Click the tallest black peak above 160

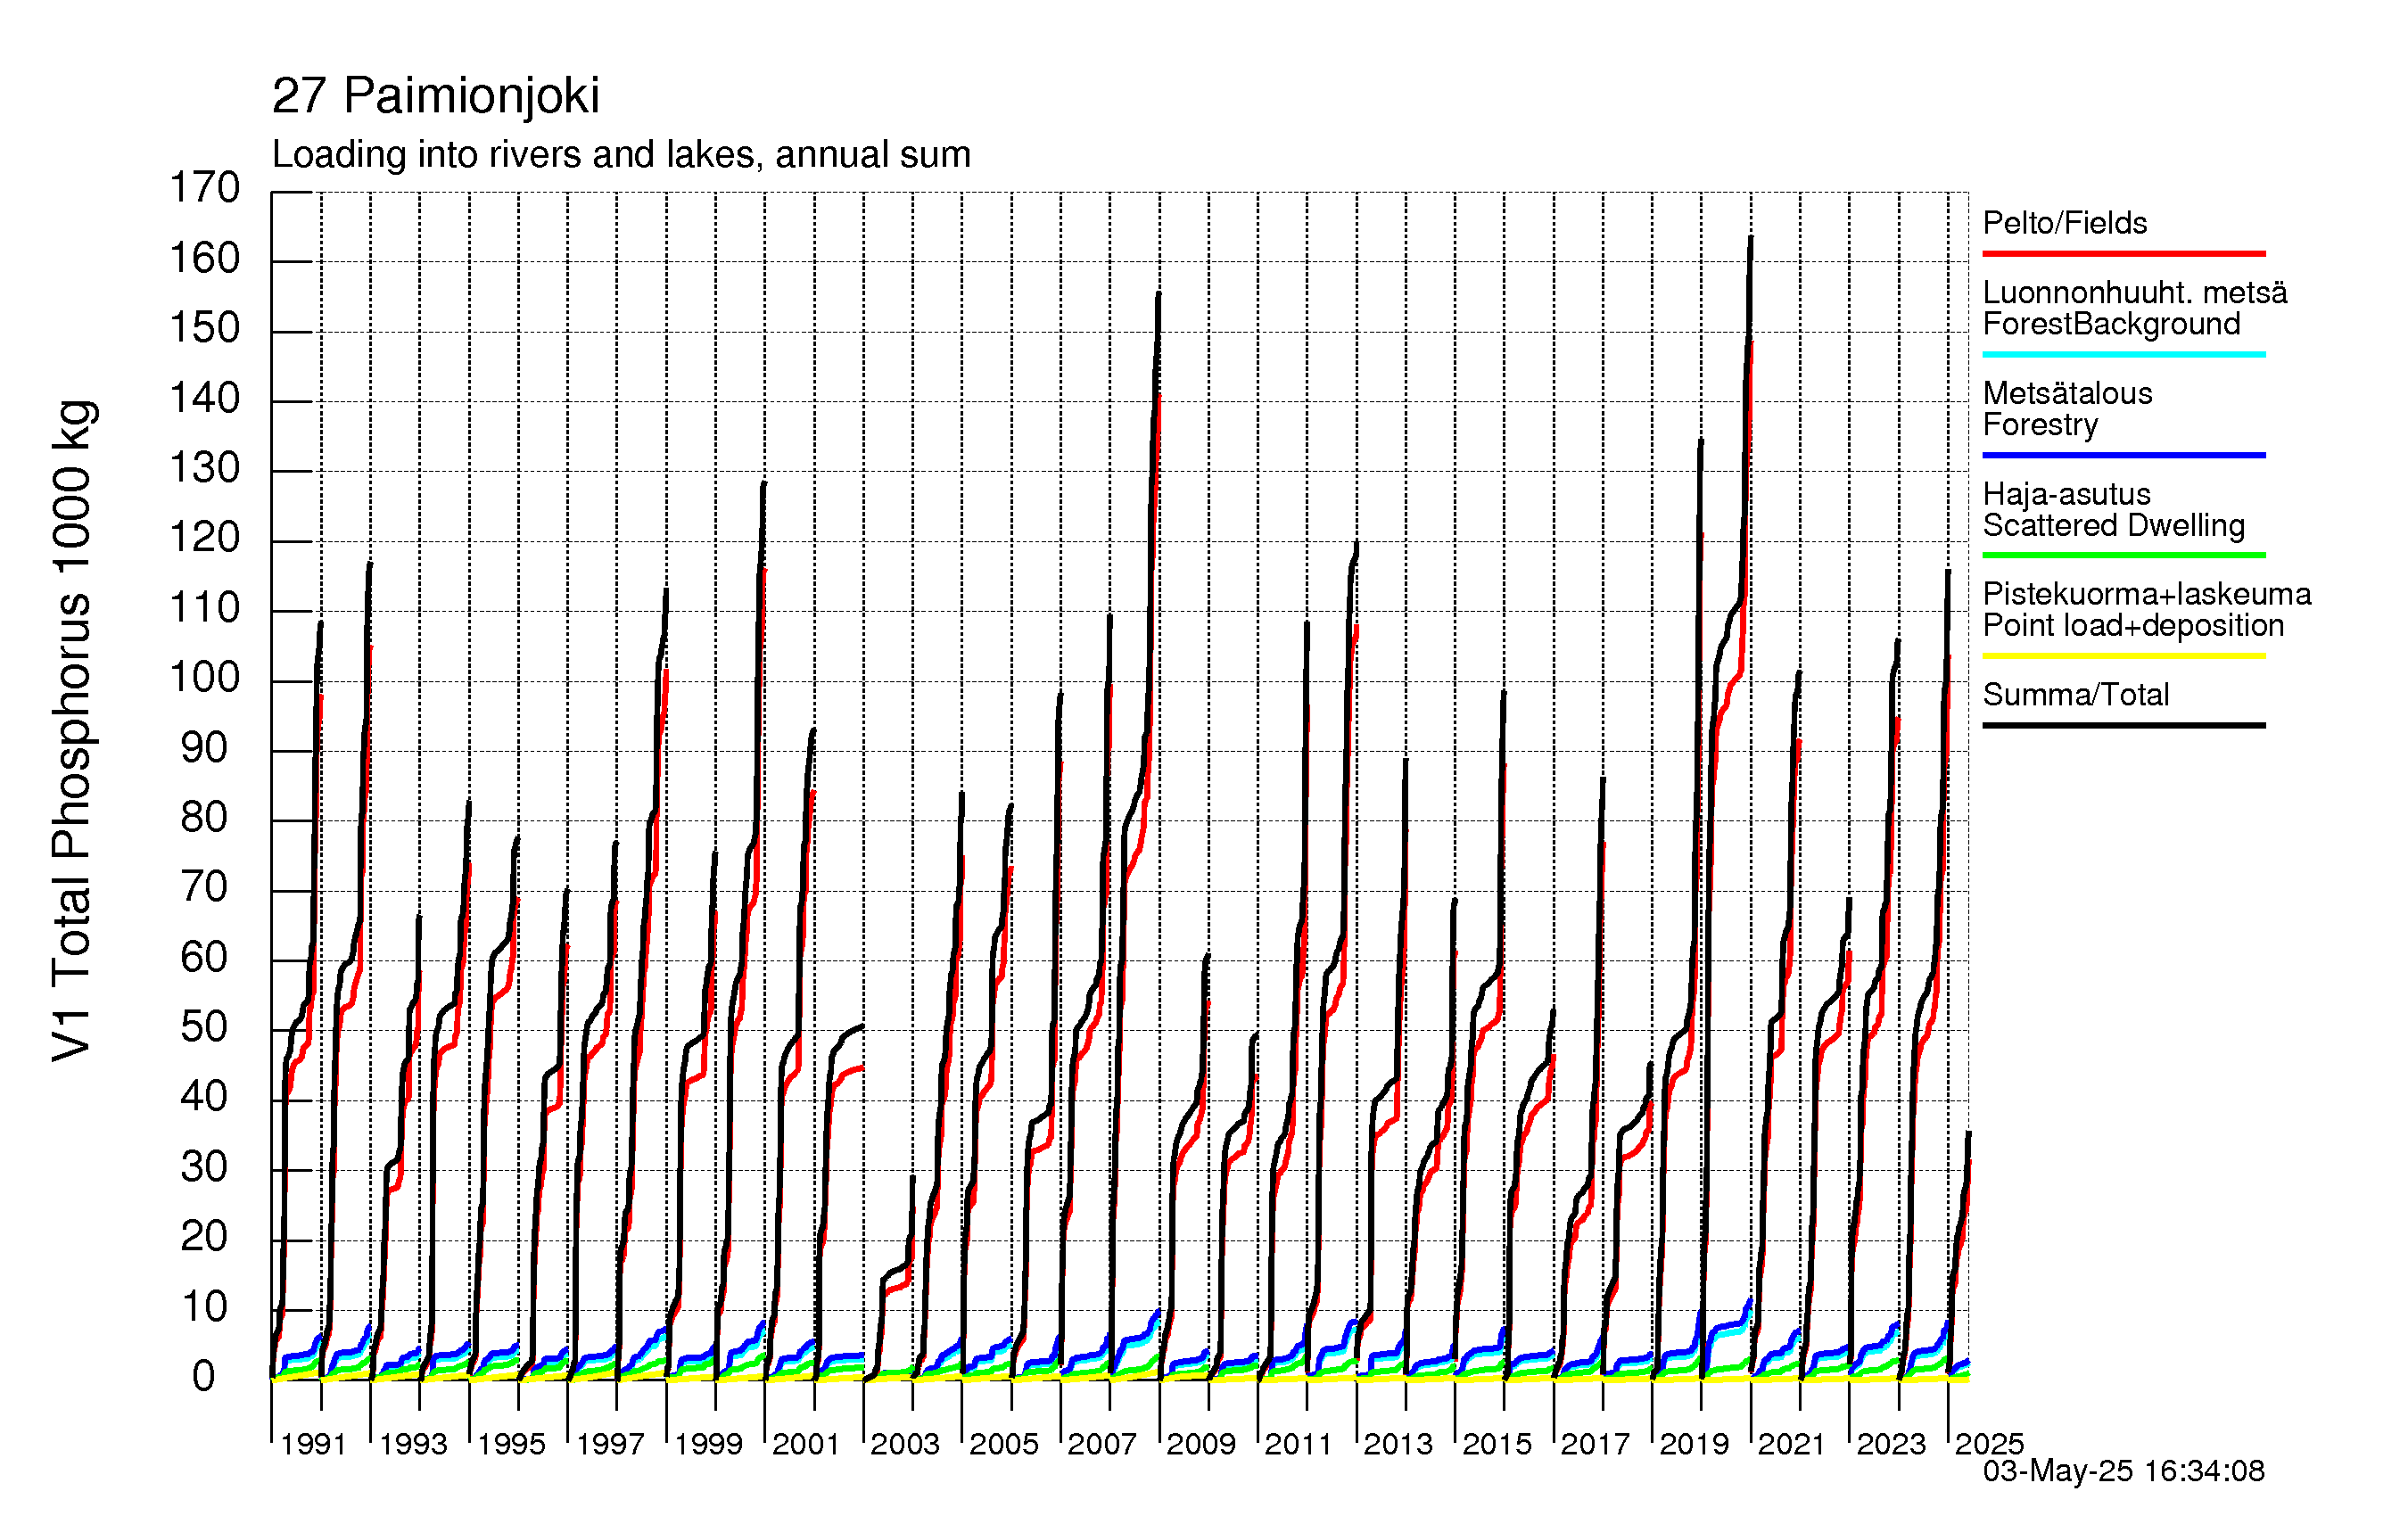coord(1750,240)
